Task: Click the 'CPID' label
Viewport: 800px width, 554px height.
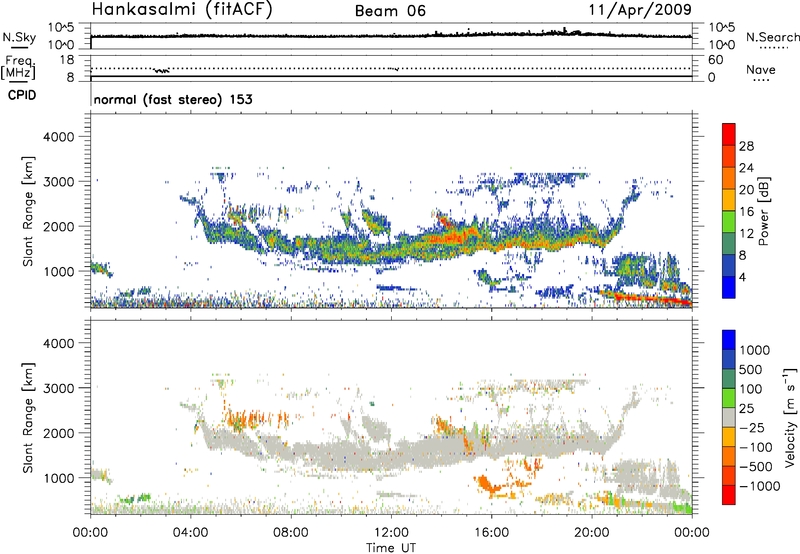Action: point(22,95)
